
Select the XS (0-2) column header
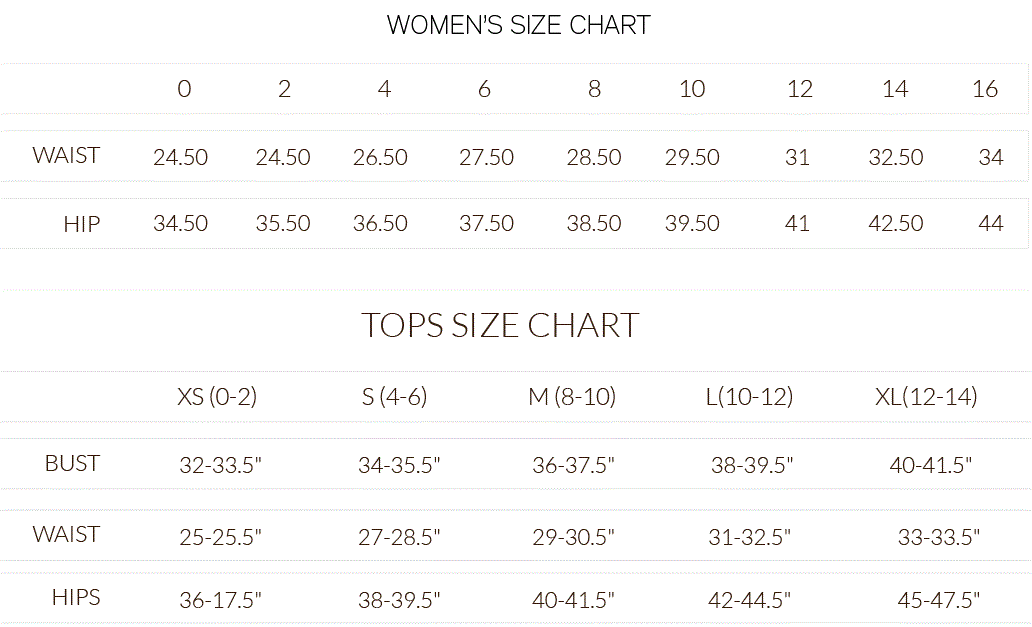(x=217, y=397)
